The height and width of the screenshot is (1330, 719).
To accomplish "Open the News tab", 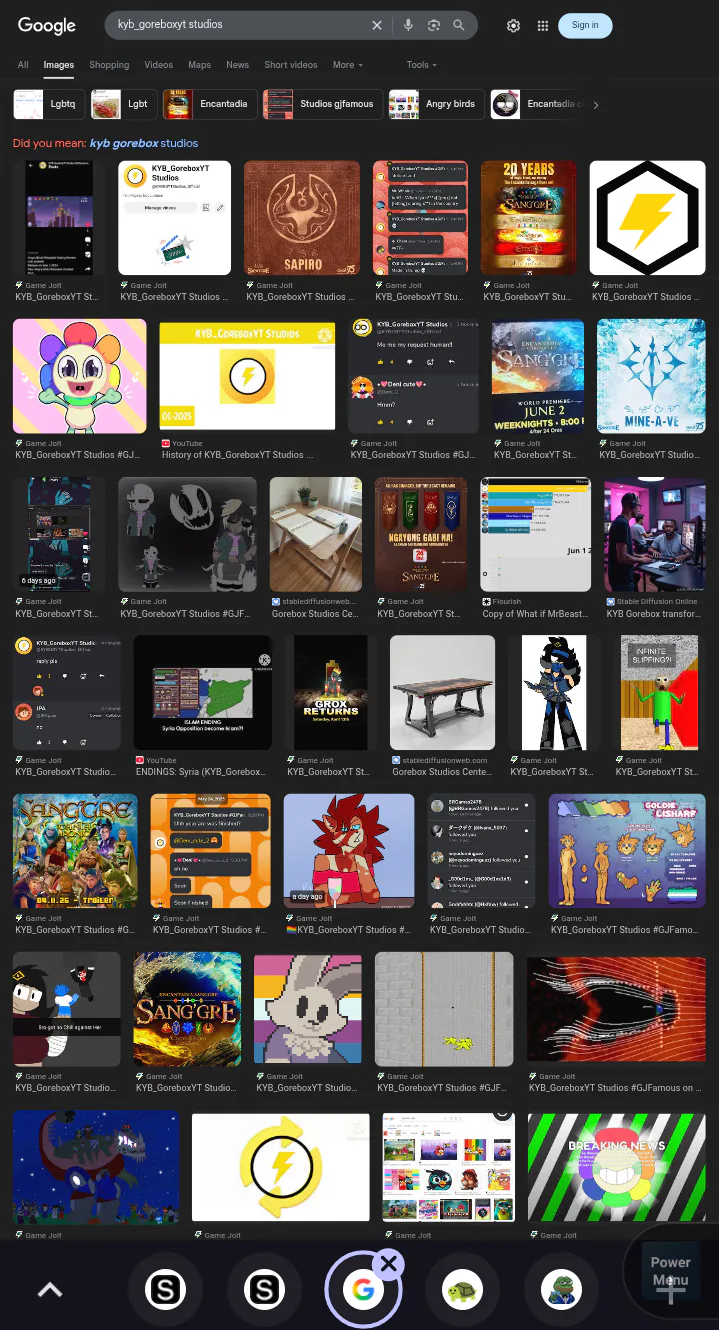I will pos(237,65).
